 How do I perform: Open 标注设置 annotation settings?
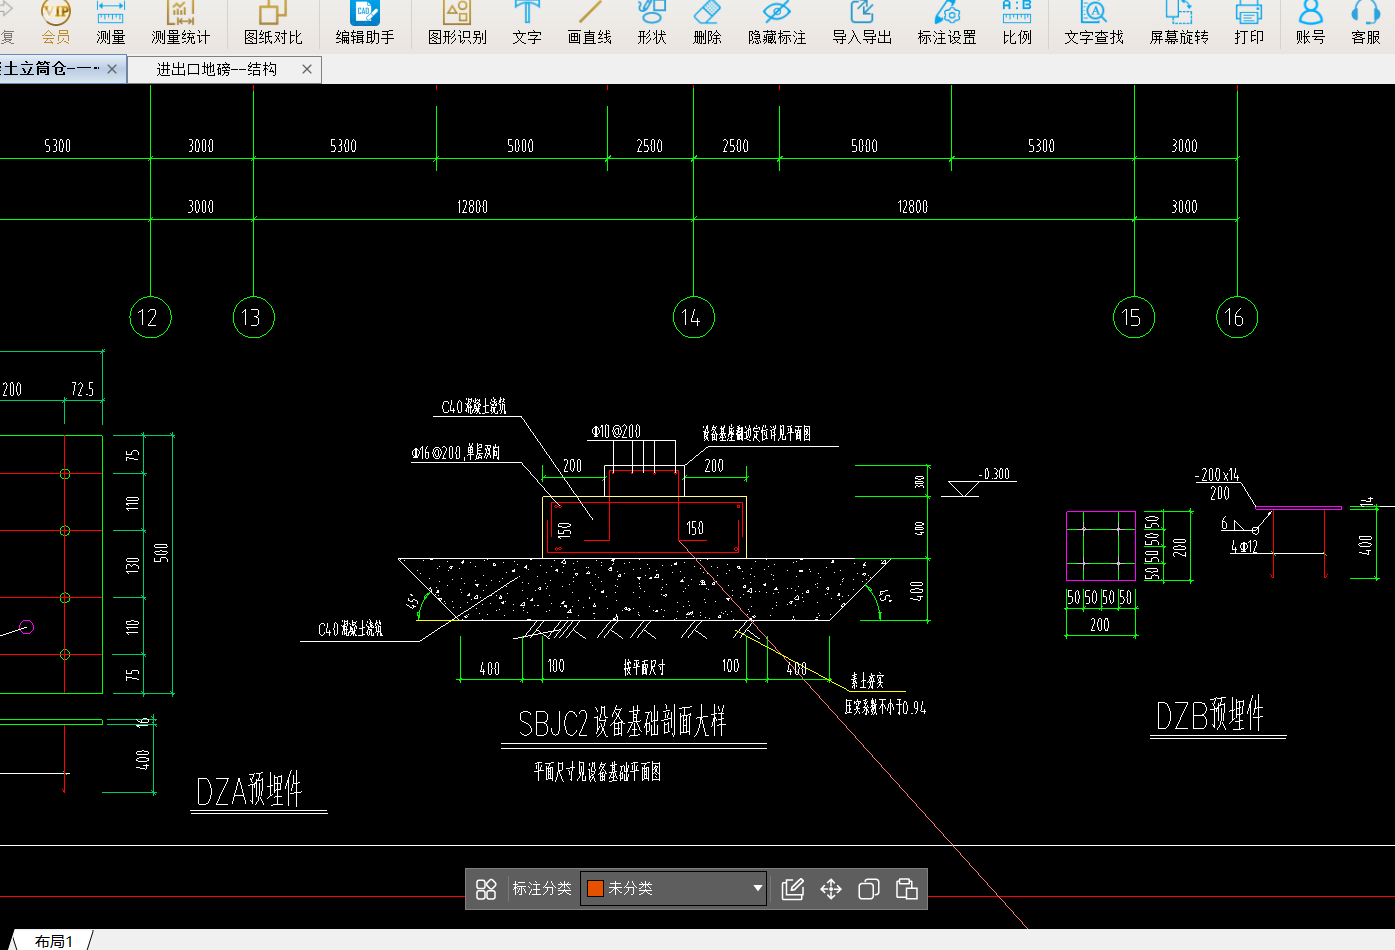pyautogui.click(x=947, y=23)
